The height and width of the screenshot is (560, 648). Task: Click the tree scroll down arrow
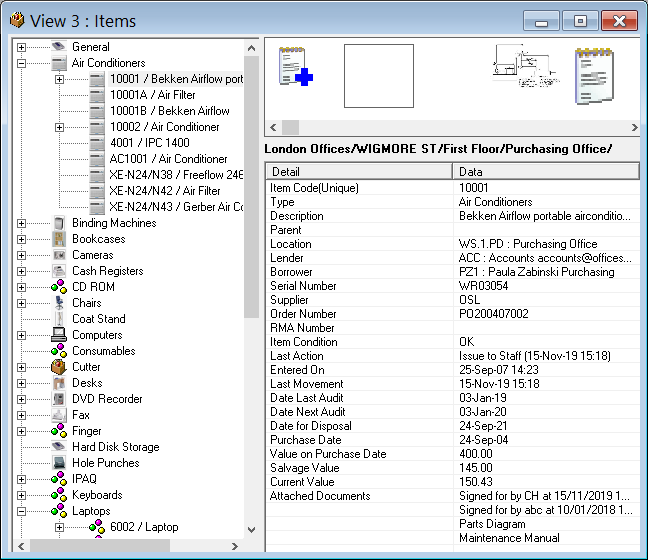(251, 530)
